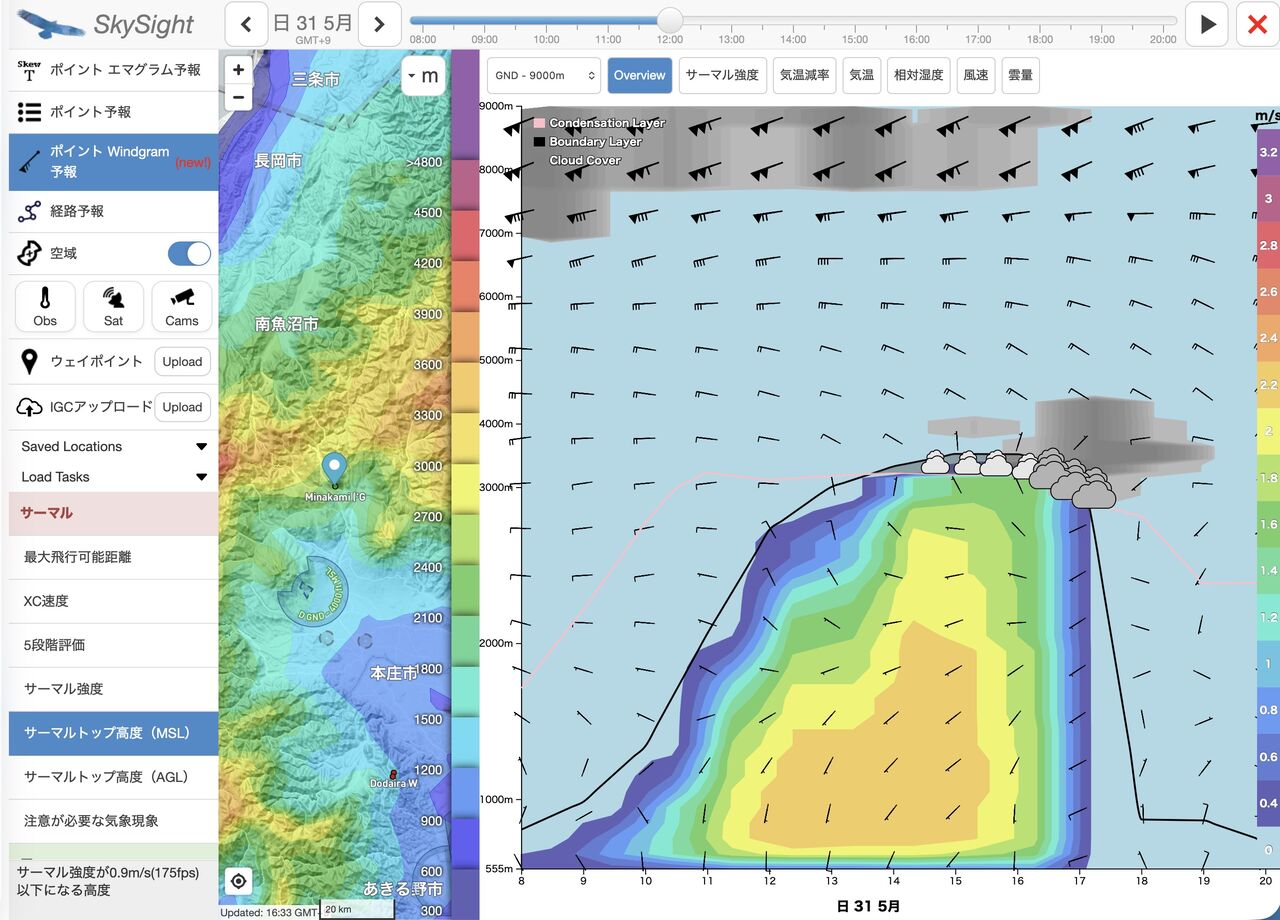Click the Dodaira W waypoint marker
1280x920 pixels.
click(394, 774)
